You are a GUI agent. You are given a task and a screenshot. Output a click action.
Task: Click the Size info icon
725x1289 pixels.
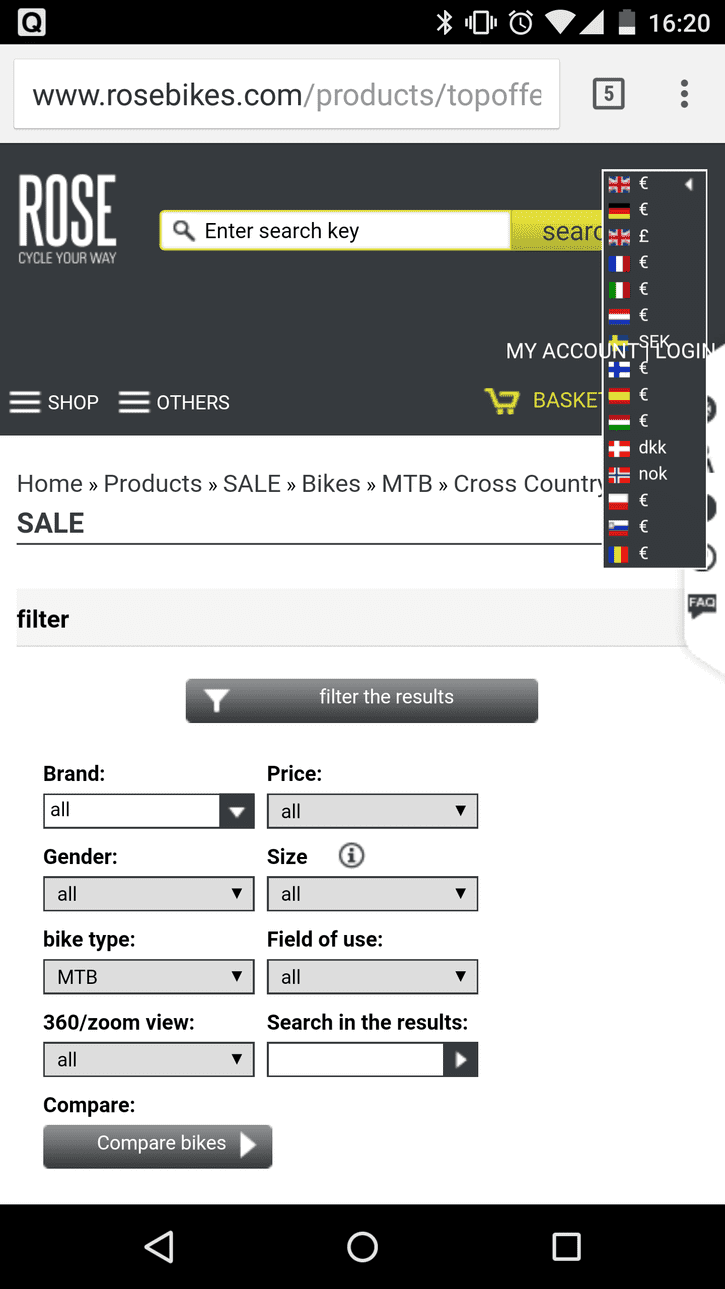pyautogui.click(x=351, y=856)
